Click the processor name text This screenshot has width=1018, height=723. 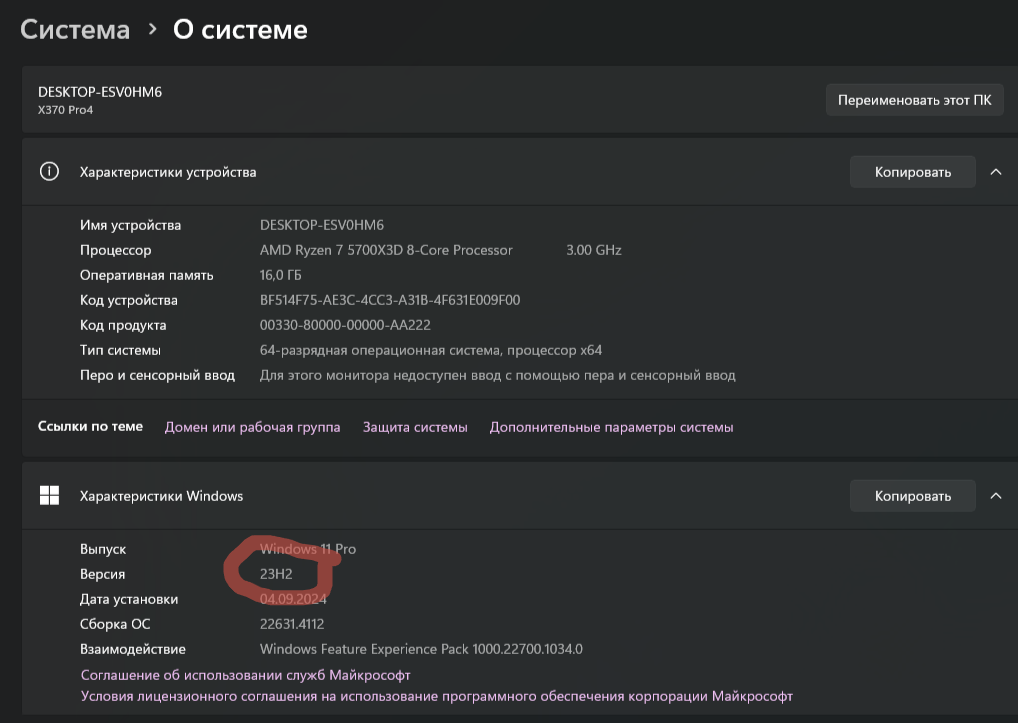pyautogui.click(x=386, y=250)
